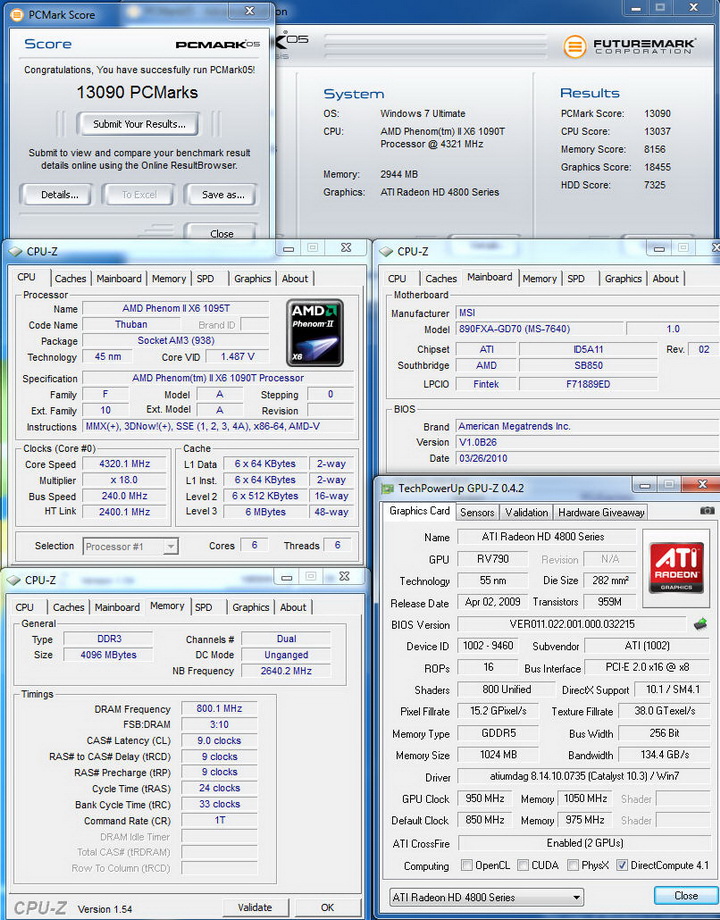Click the Validate button in CPU-Z

coord(255,907)
